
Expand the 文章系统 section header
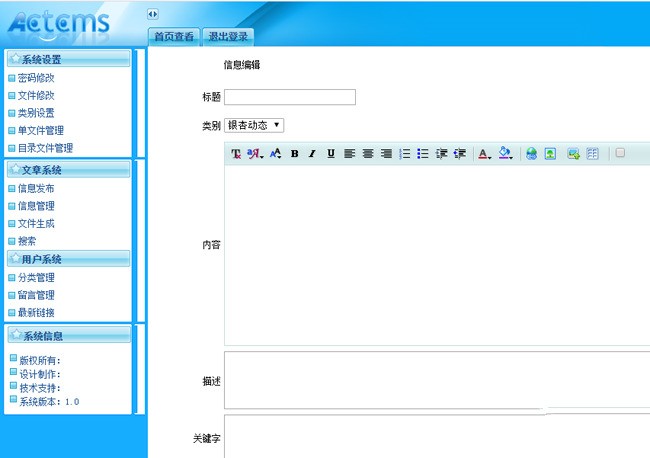click(68, 170)
